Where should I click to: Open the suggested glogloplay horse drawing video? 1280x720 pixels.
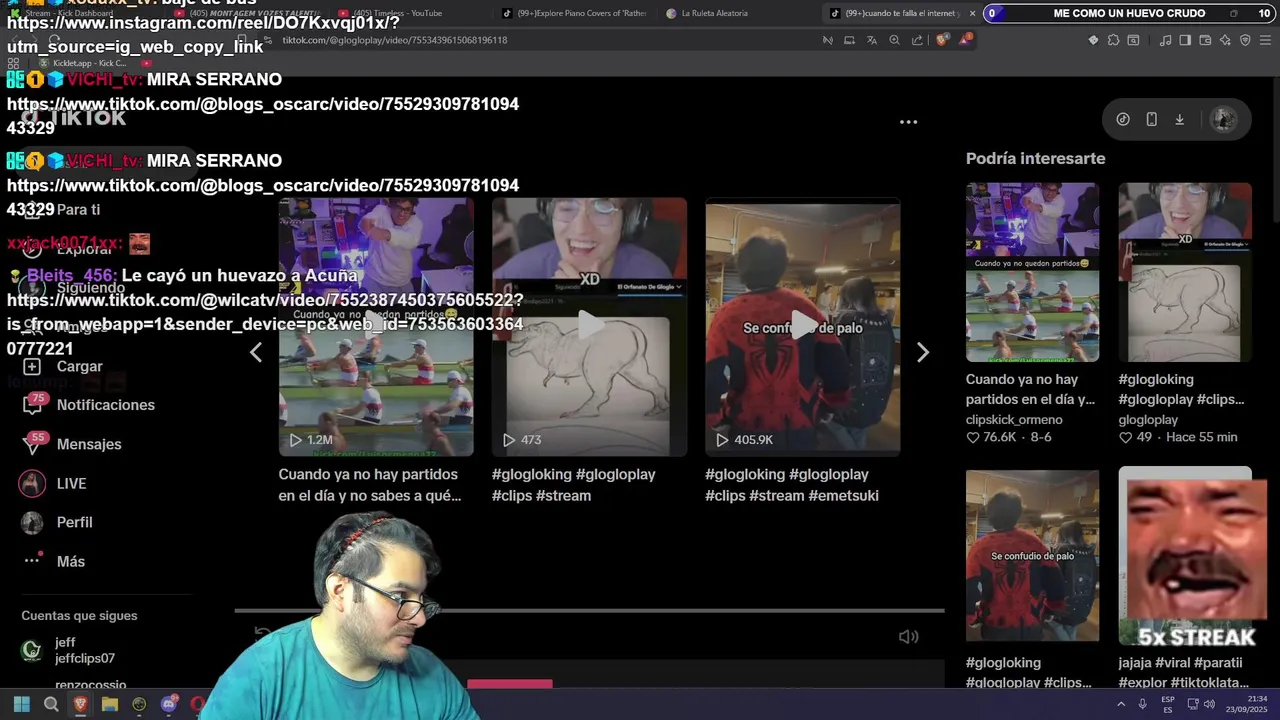pyautogui.click(x=1185, y=272)
